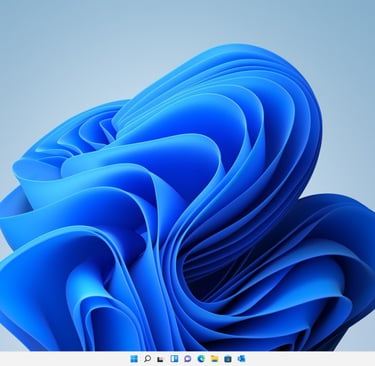This screenshot has width=375, height=366.
Task: Open File Explorer from the taskbar
Action: (x=214, y=359)
